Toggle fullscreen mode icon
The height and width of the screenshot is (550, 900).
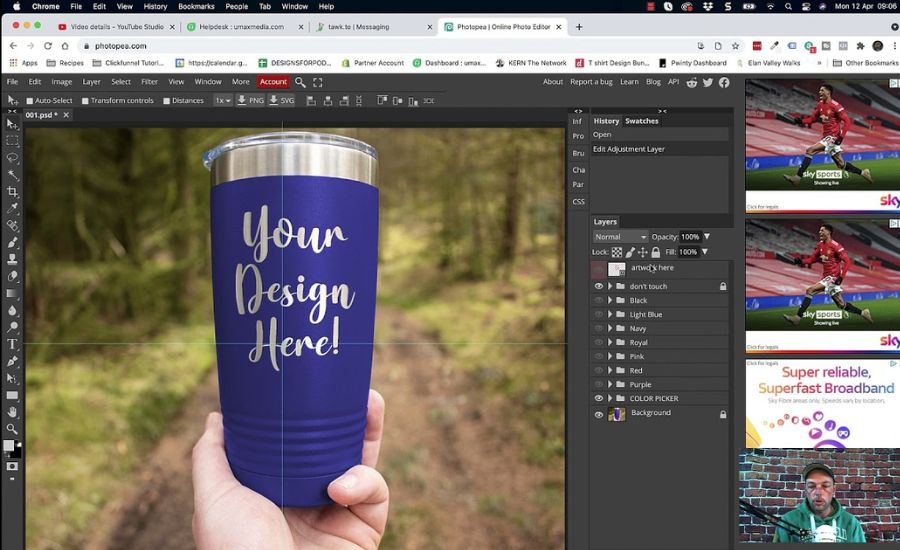318,82
